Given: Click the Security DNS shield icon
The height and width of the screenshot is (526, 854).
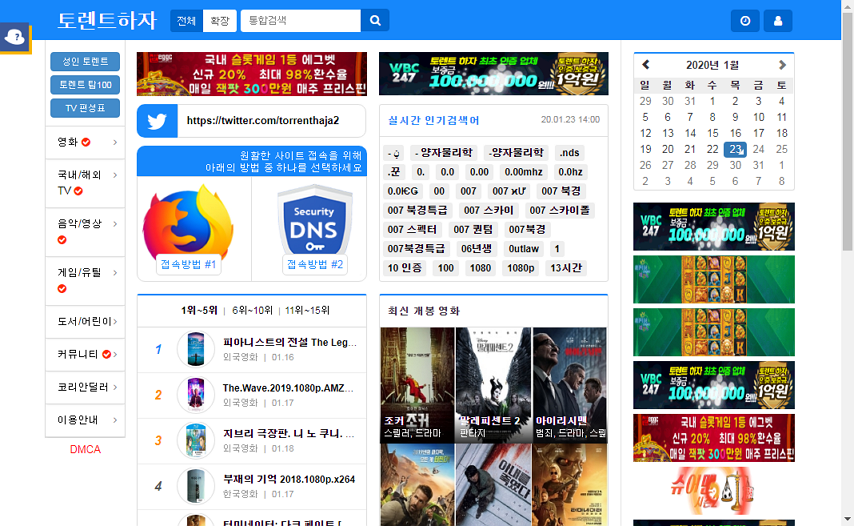Looking at the screenshot, I should [314, 220].
